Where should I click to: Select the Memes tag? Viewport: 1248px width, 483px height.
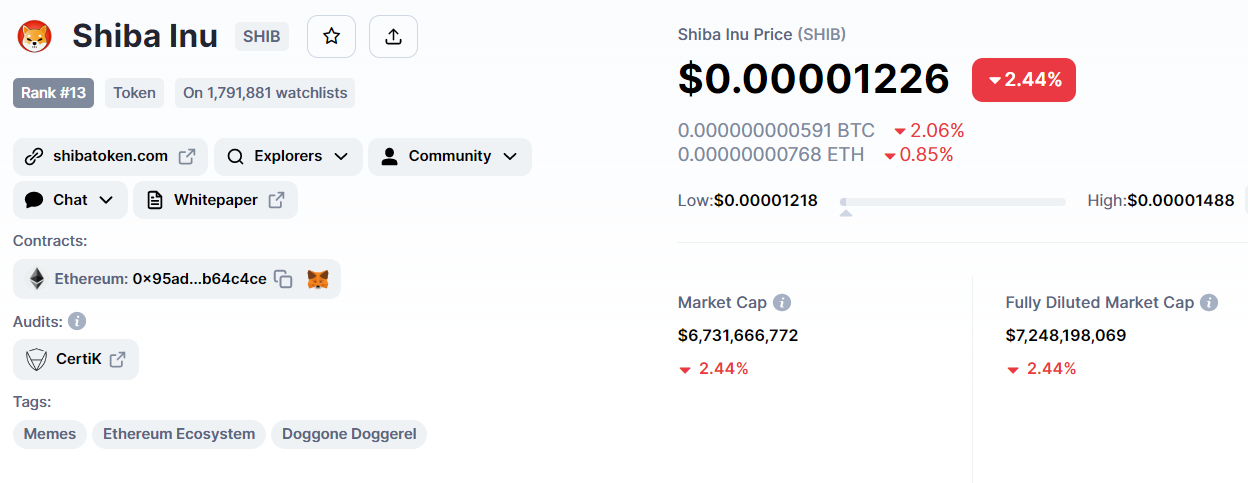tap(50, 434)
